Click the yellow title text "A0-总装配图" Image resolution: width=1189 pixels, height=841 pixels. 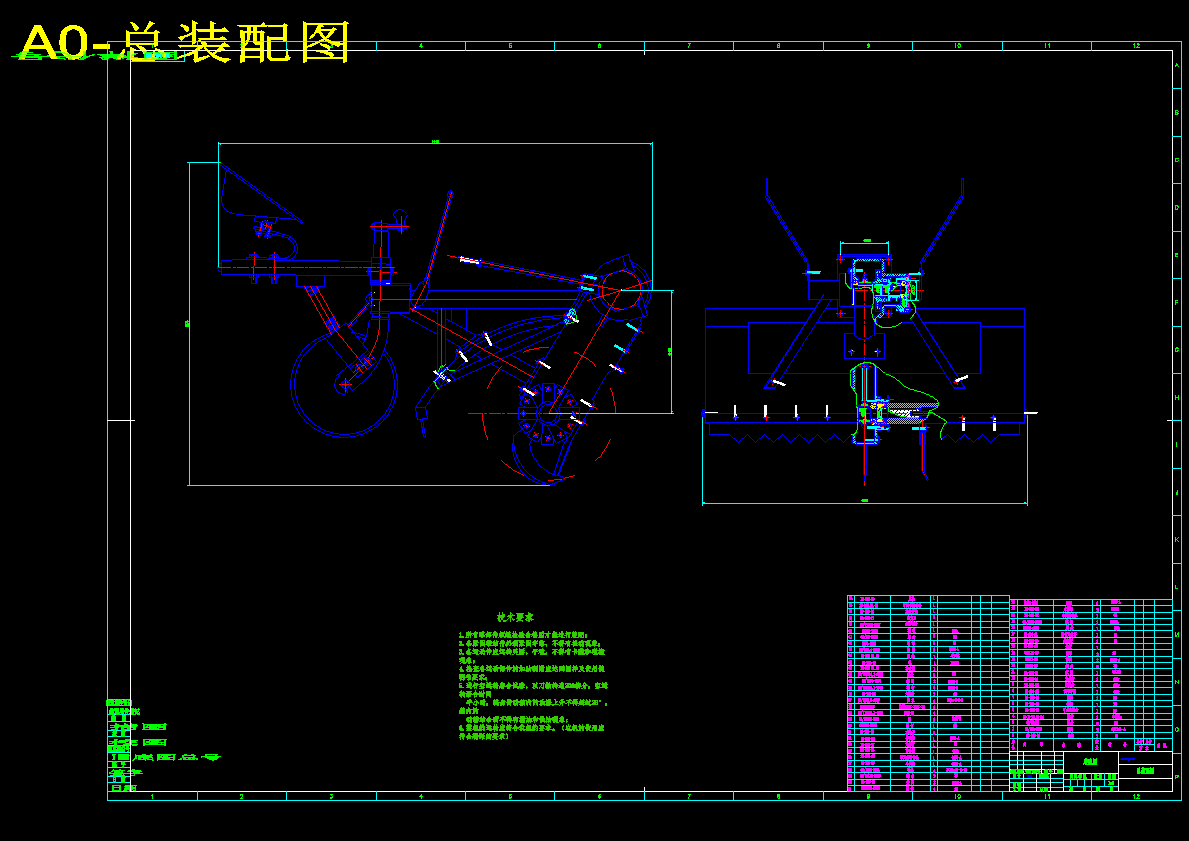185,42
